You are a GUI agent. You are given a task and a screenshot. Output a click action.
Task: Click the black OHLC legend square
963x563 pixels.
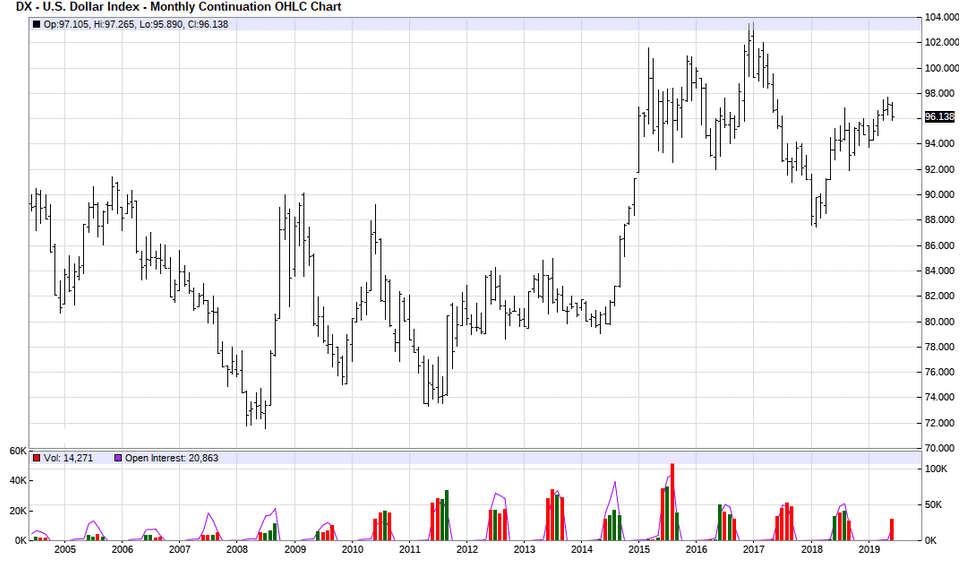coord(36,25)
